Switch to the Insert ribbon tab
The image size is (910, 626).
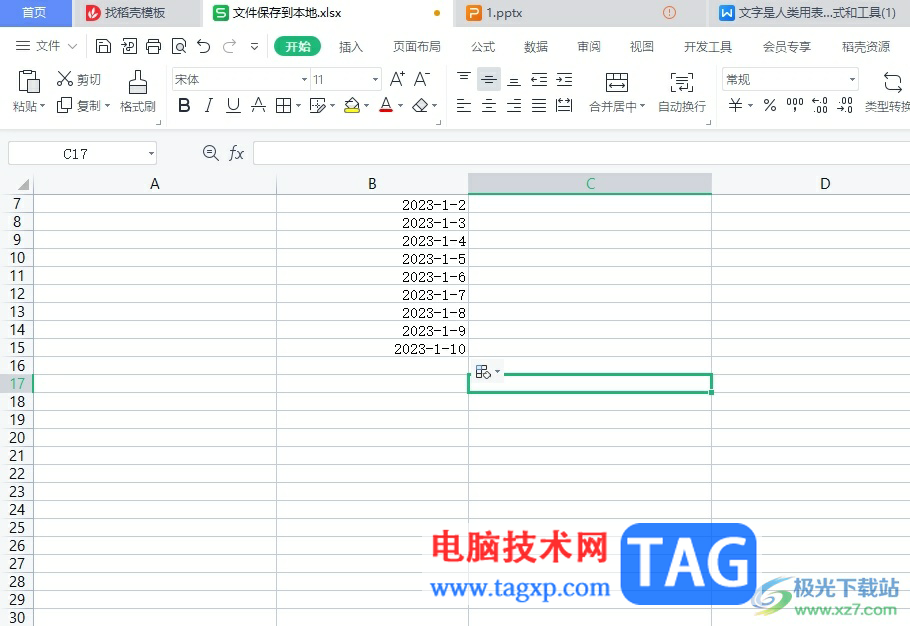pos(351,47)
